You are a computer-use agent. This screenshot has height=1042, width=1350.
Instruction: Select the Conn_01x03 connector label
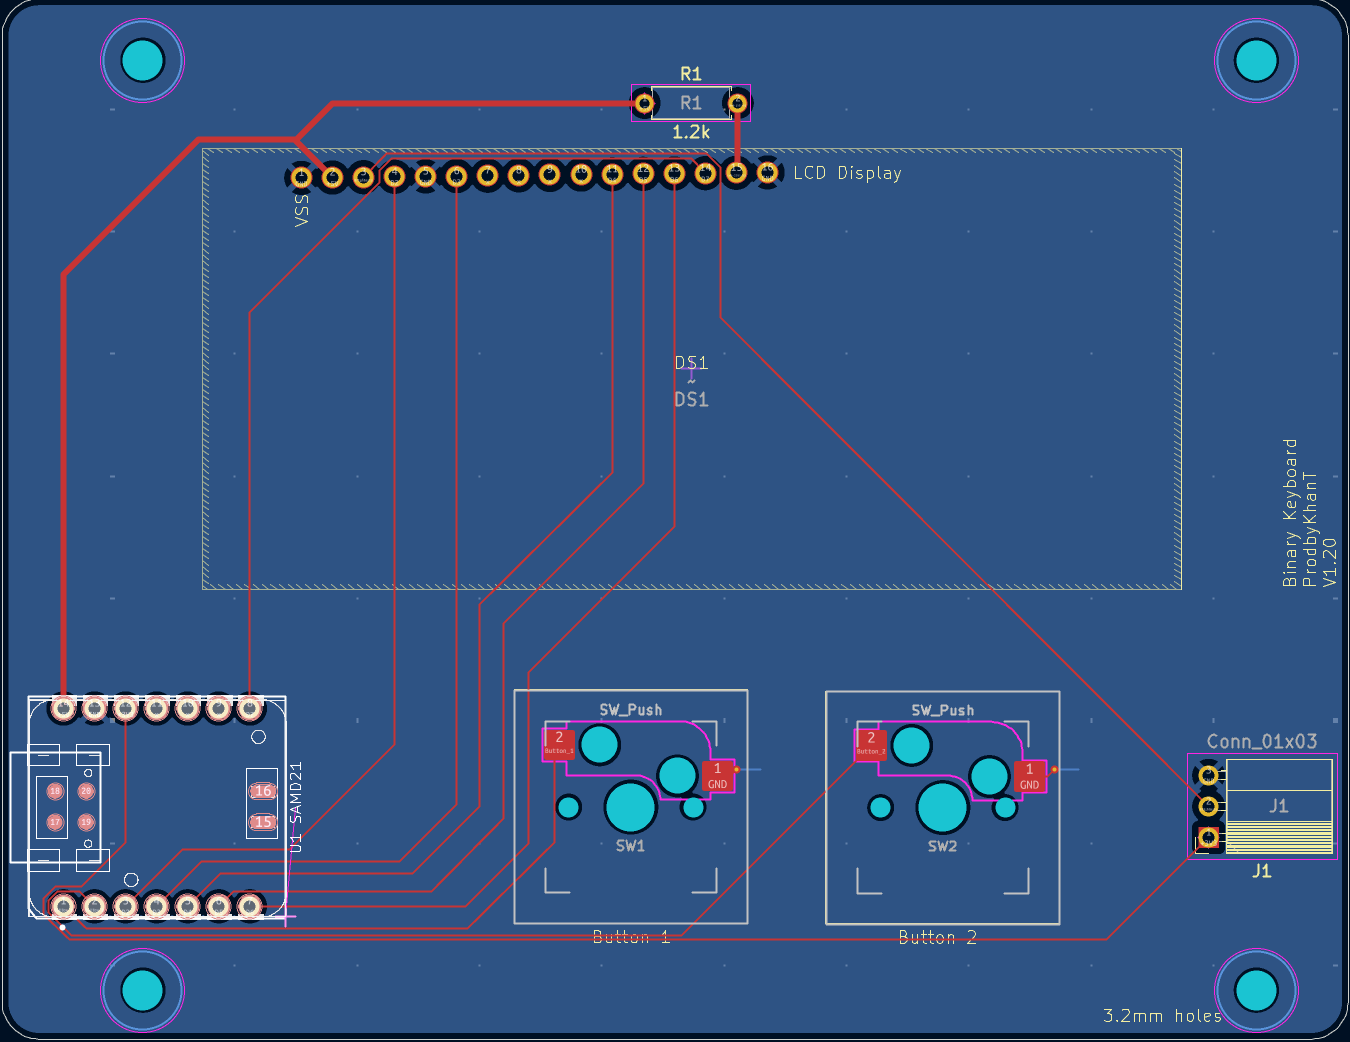click(1262, 741)
